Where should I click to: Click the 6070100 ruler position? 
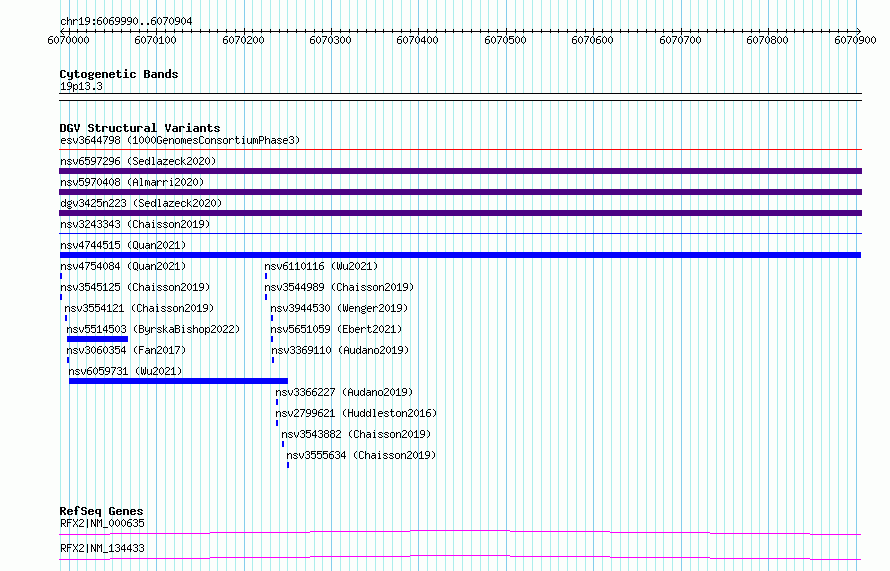pyautogui.click(x=156, y=40)
